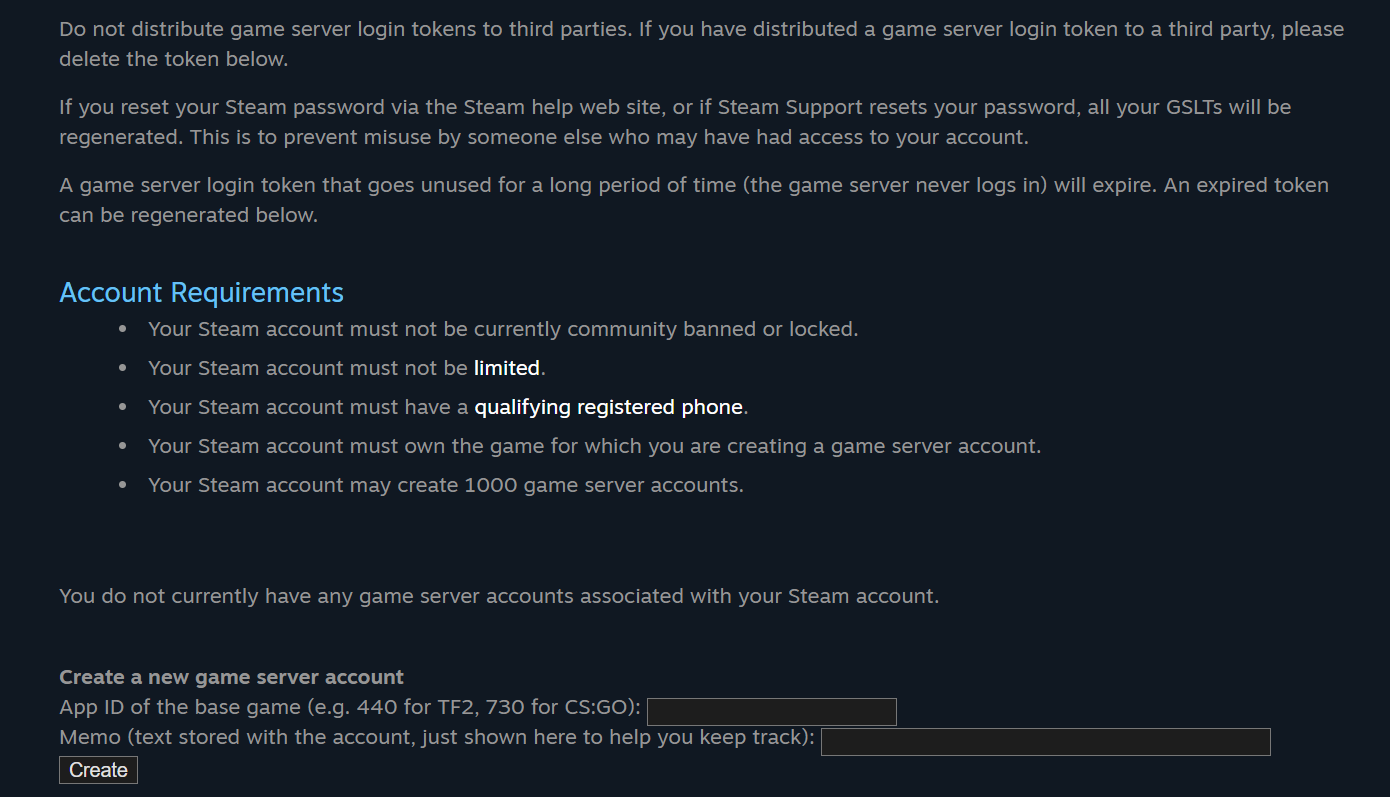Click the Memo description label text
1390x797 pixels.
pos(437,737)
